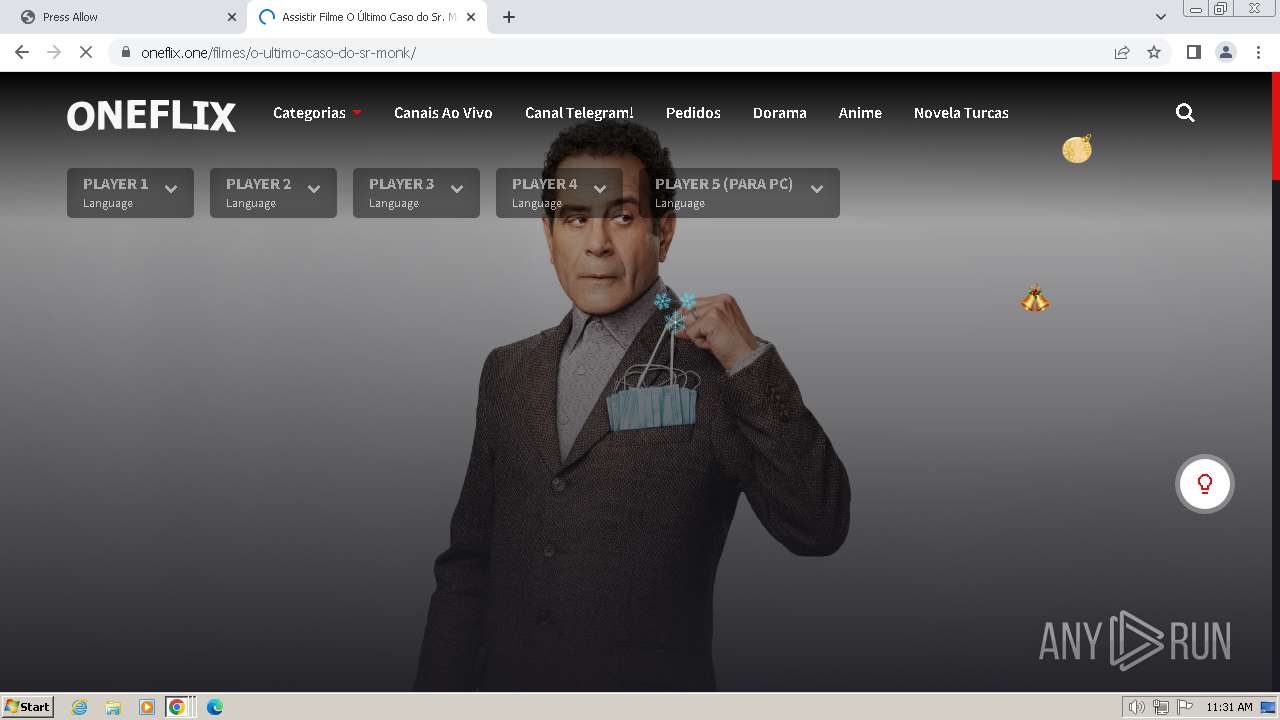Open the ONEFLIX home logo

point(151,116)
